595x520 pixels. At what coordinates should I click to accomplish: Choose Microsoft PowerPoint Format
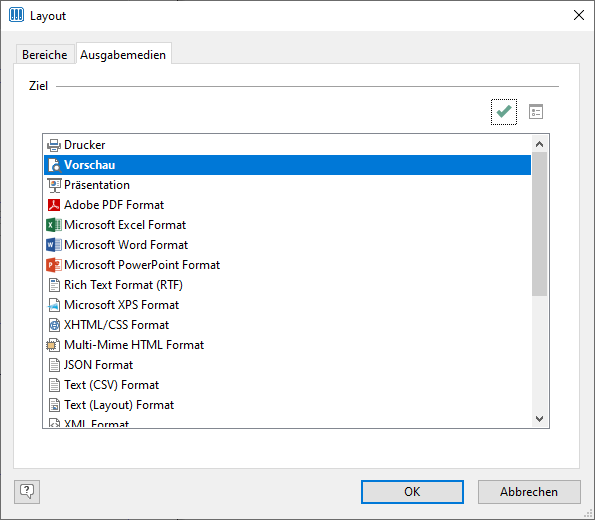point(288,265)
